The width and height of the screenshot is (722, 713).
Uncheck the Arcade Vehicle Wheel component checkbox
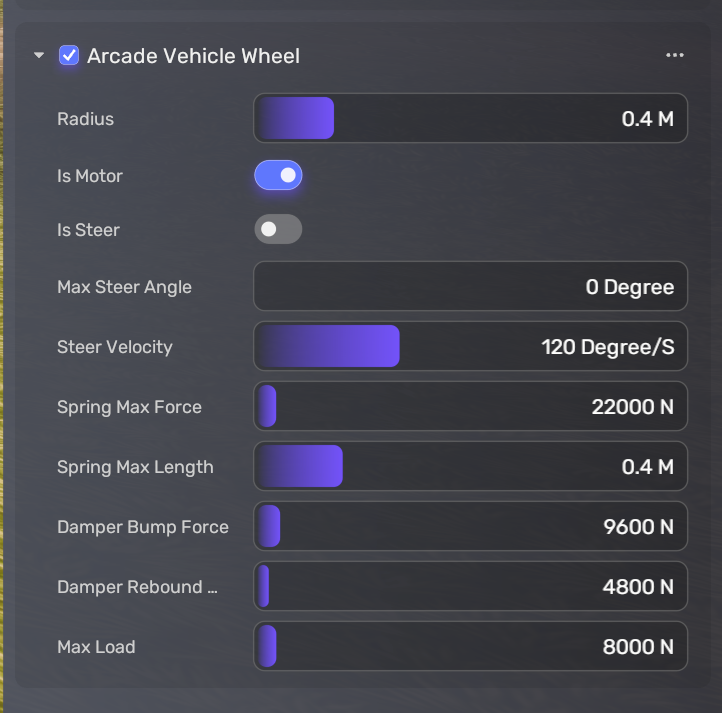[x=69, y=56]
